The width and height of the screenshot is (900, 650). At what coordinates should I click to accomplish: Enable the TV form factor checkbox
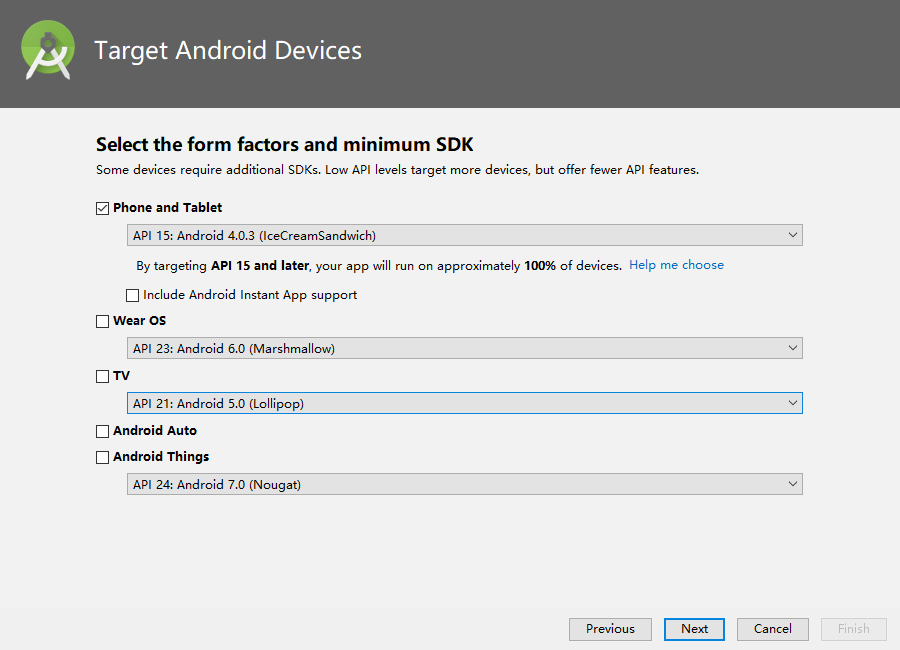click(x=102, y=376)
